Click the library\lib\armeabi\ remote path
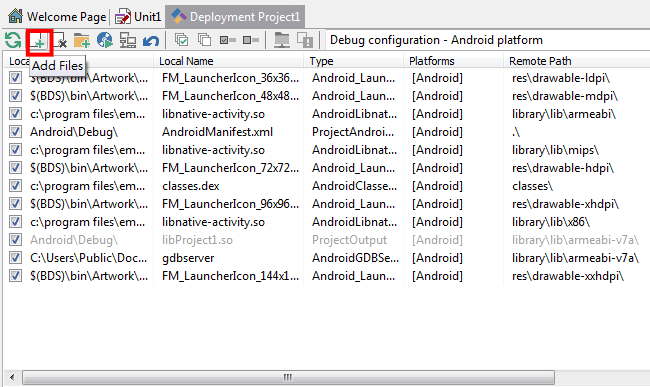This screenshot has height=387, width=650. click(564, 114)
